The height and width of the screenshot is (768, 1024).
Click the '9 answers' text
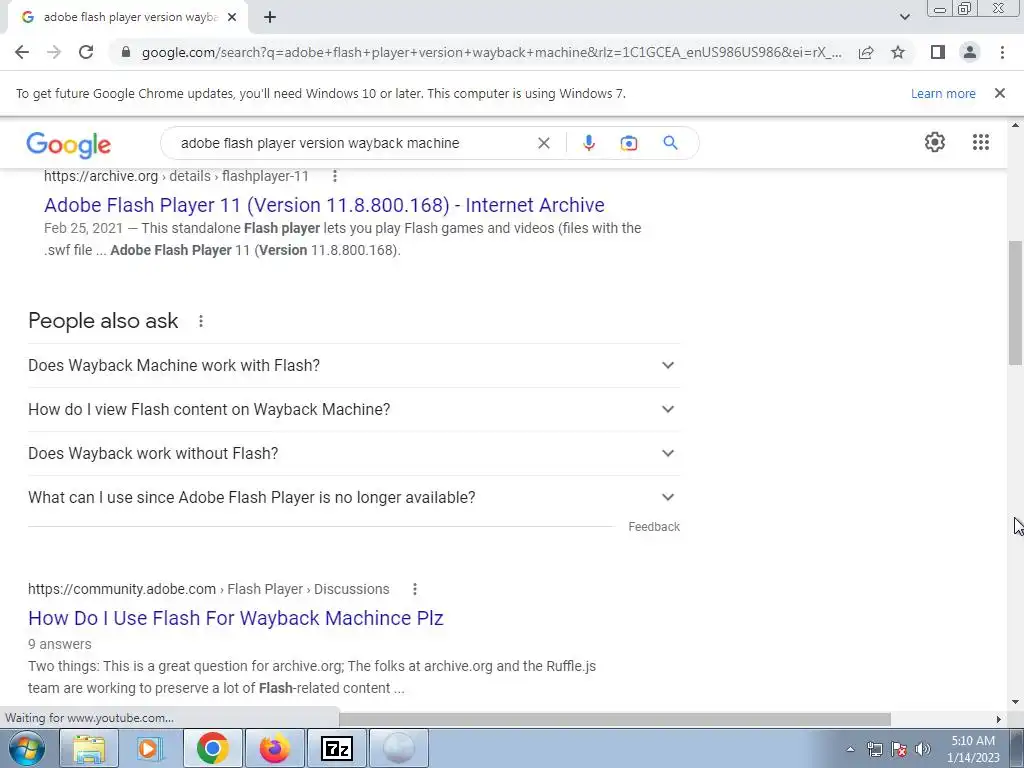click(x=59, y=644)
